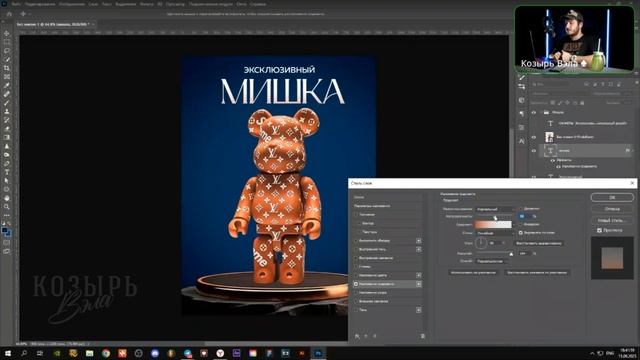Add another Color Overlay with plus button
The image size is (640, 360).
(x=418, y=276)
